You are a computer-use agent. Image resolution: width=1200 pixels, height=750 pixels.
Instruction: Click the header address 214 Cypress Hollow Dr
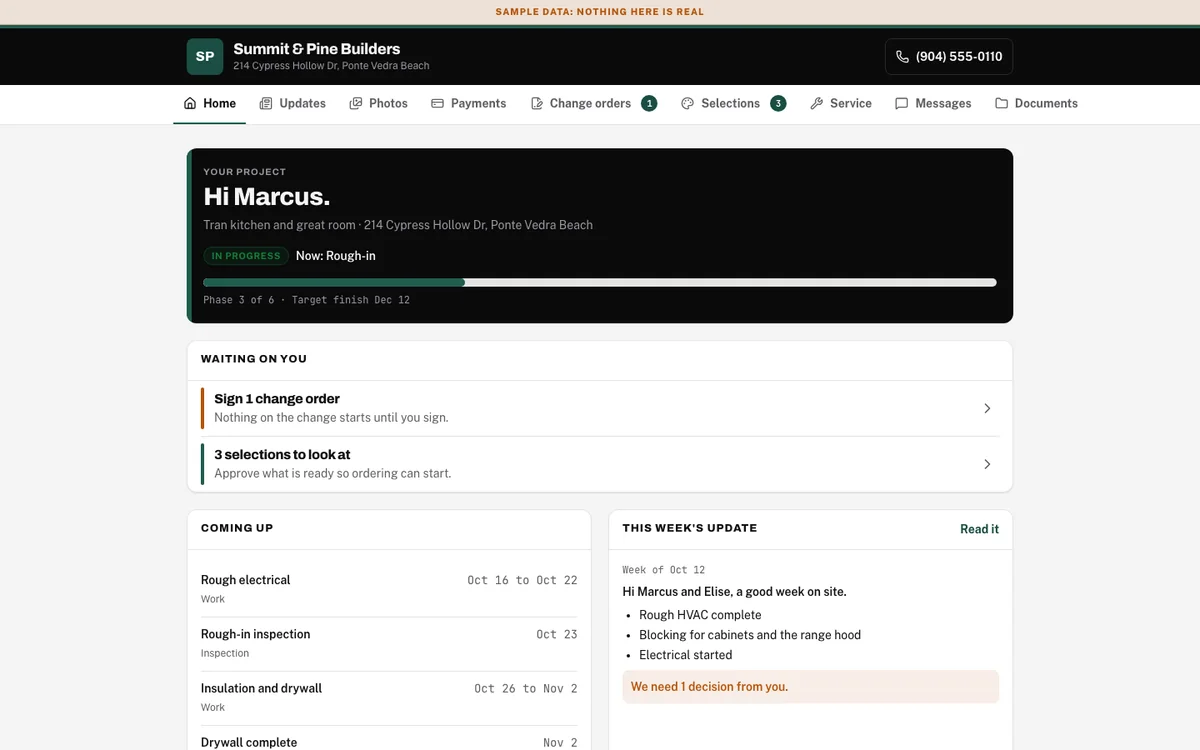[x=331, y=66]
